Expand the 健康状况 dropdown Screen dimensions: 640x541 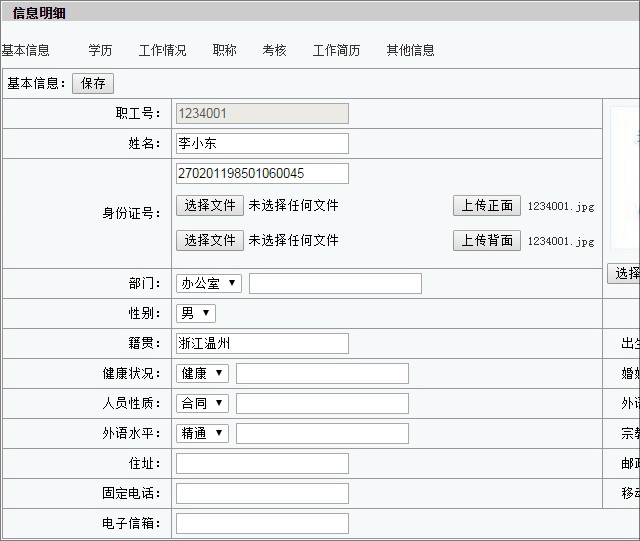tap(202, 374)
